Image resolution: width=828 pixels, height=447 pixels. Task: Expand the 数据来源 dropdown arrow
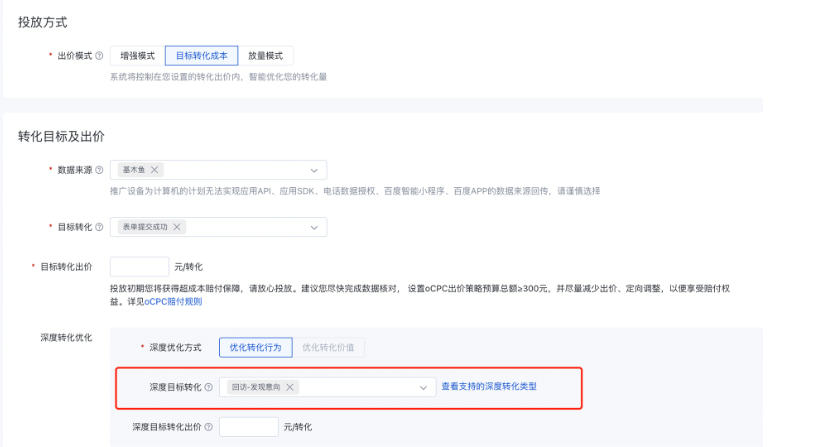pos(314,170)
